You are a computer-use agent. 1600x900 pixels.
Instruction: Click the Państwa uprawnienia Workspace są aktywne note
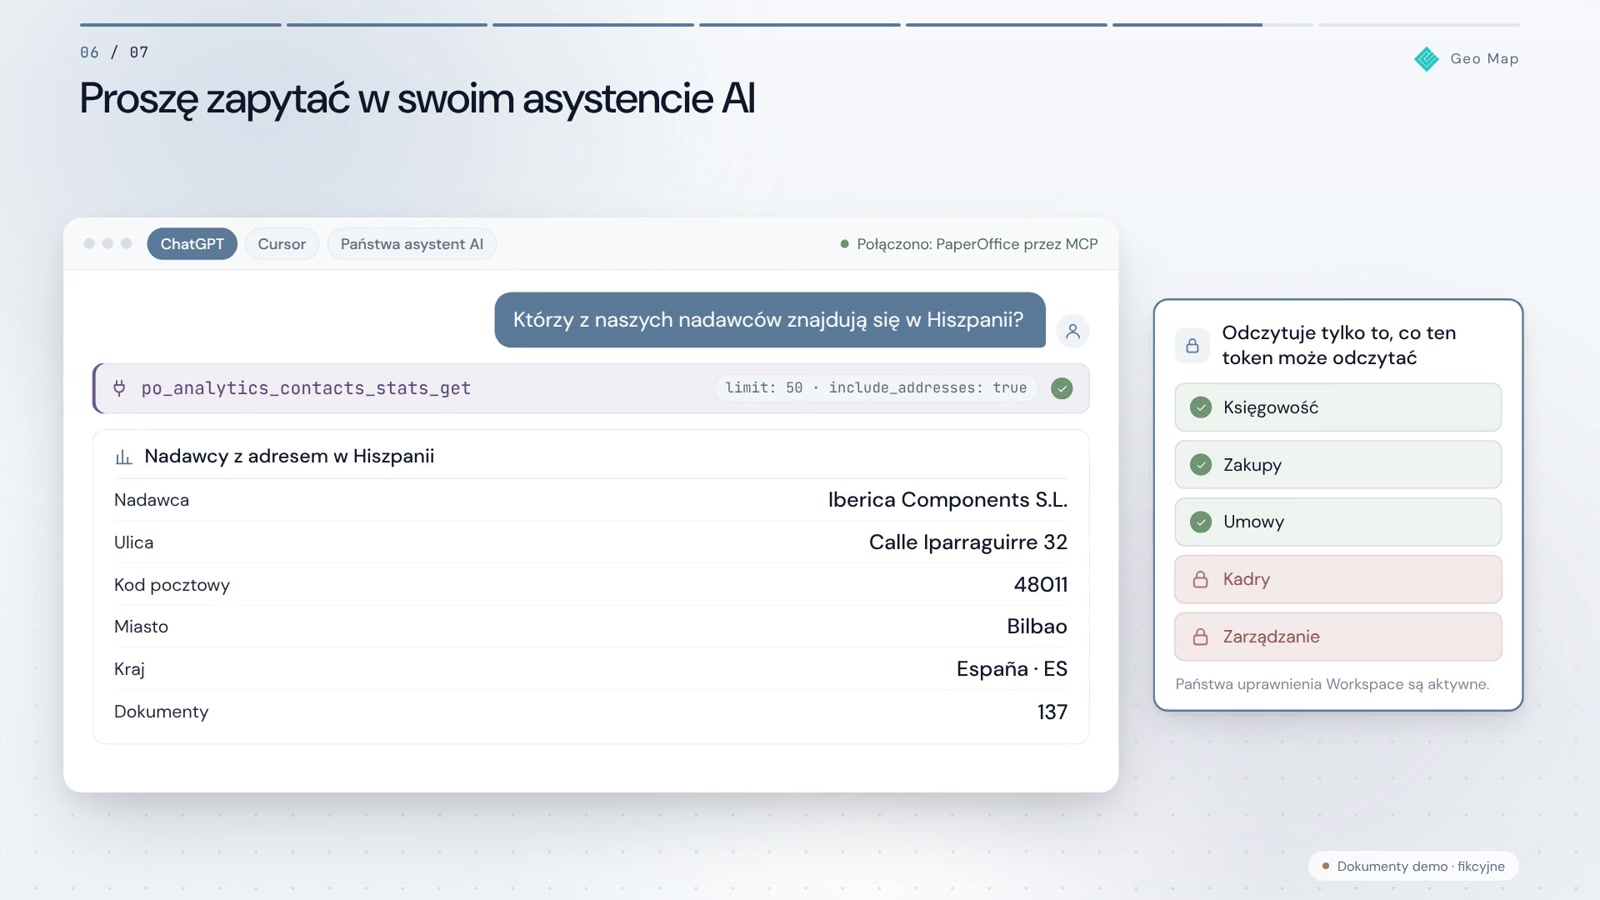pyautogui.click(x=1332, y=684)
